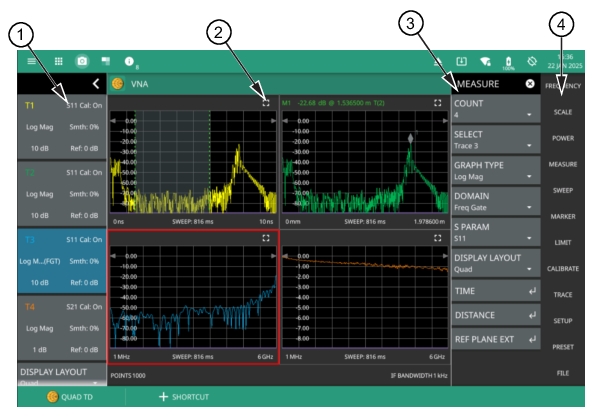
Task: Open the CALIBRATE menu
Action: pos(563,268)
